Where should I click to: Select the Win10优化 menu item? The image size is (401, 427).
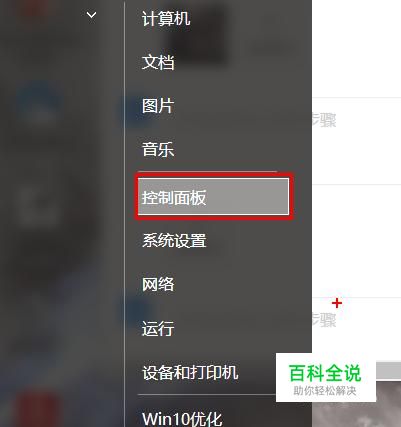182,418
